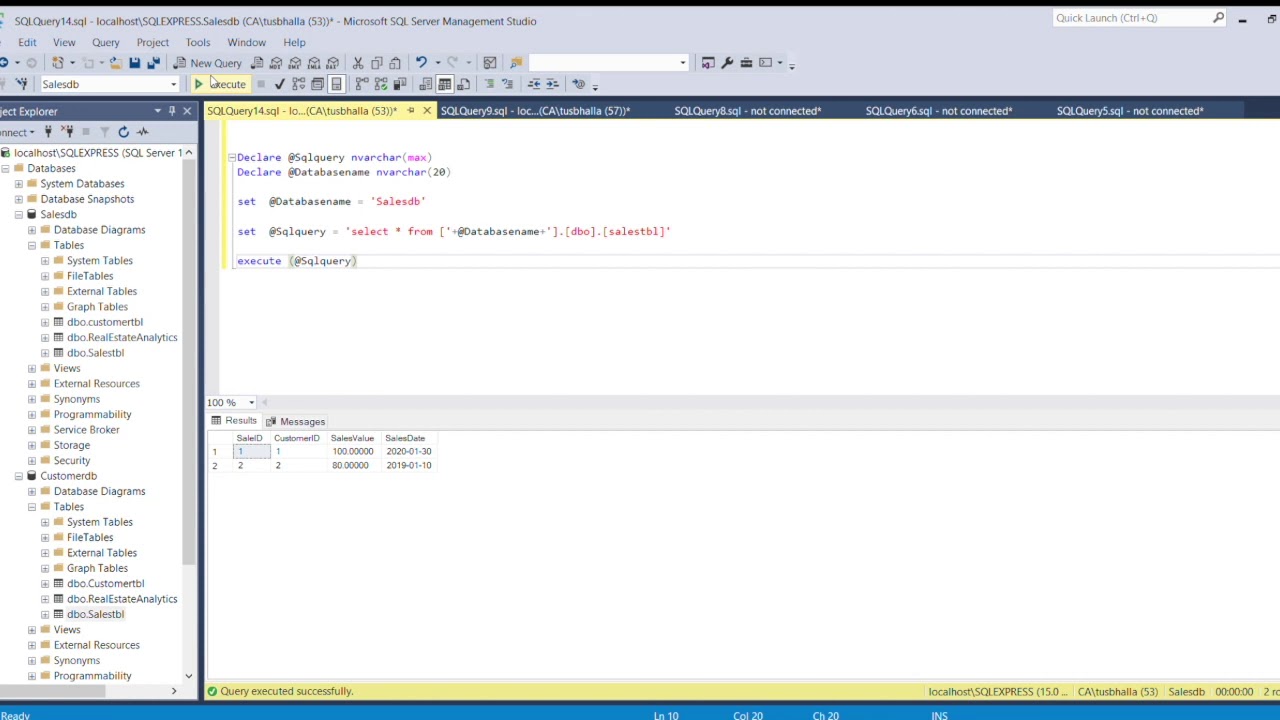This screenshot has width=1280, height=720.
Task: Click the DAX query icon
Action: pyautogui.click(x=333, y=63)
